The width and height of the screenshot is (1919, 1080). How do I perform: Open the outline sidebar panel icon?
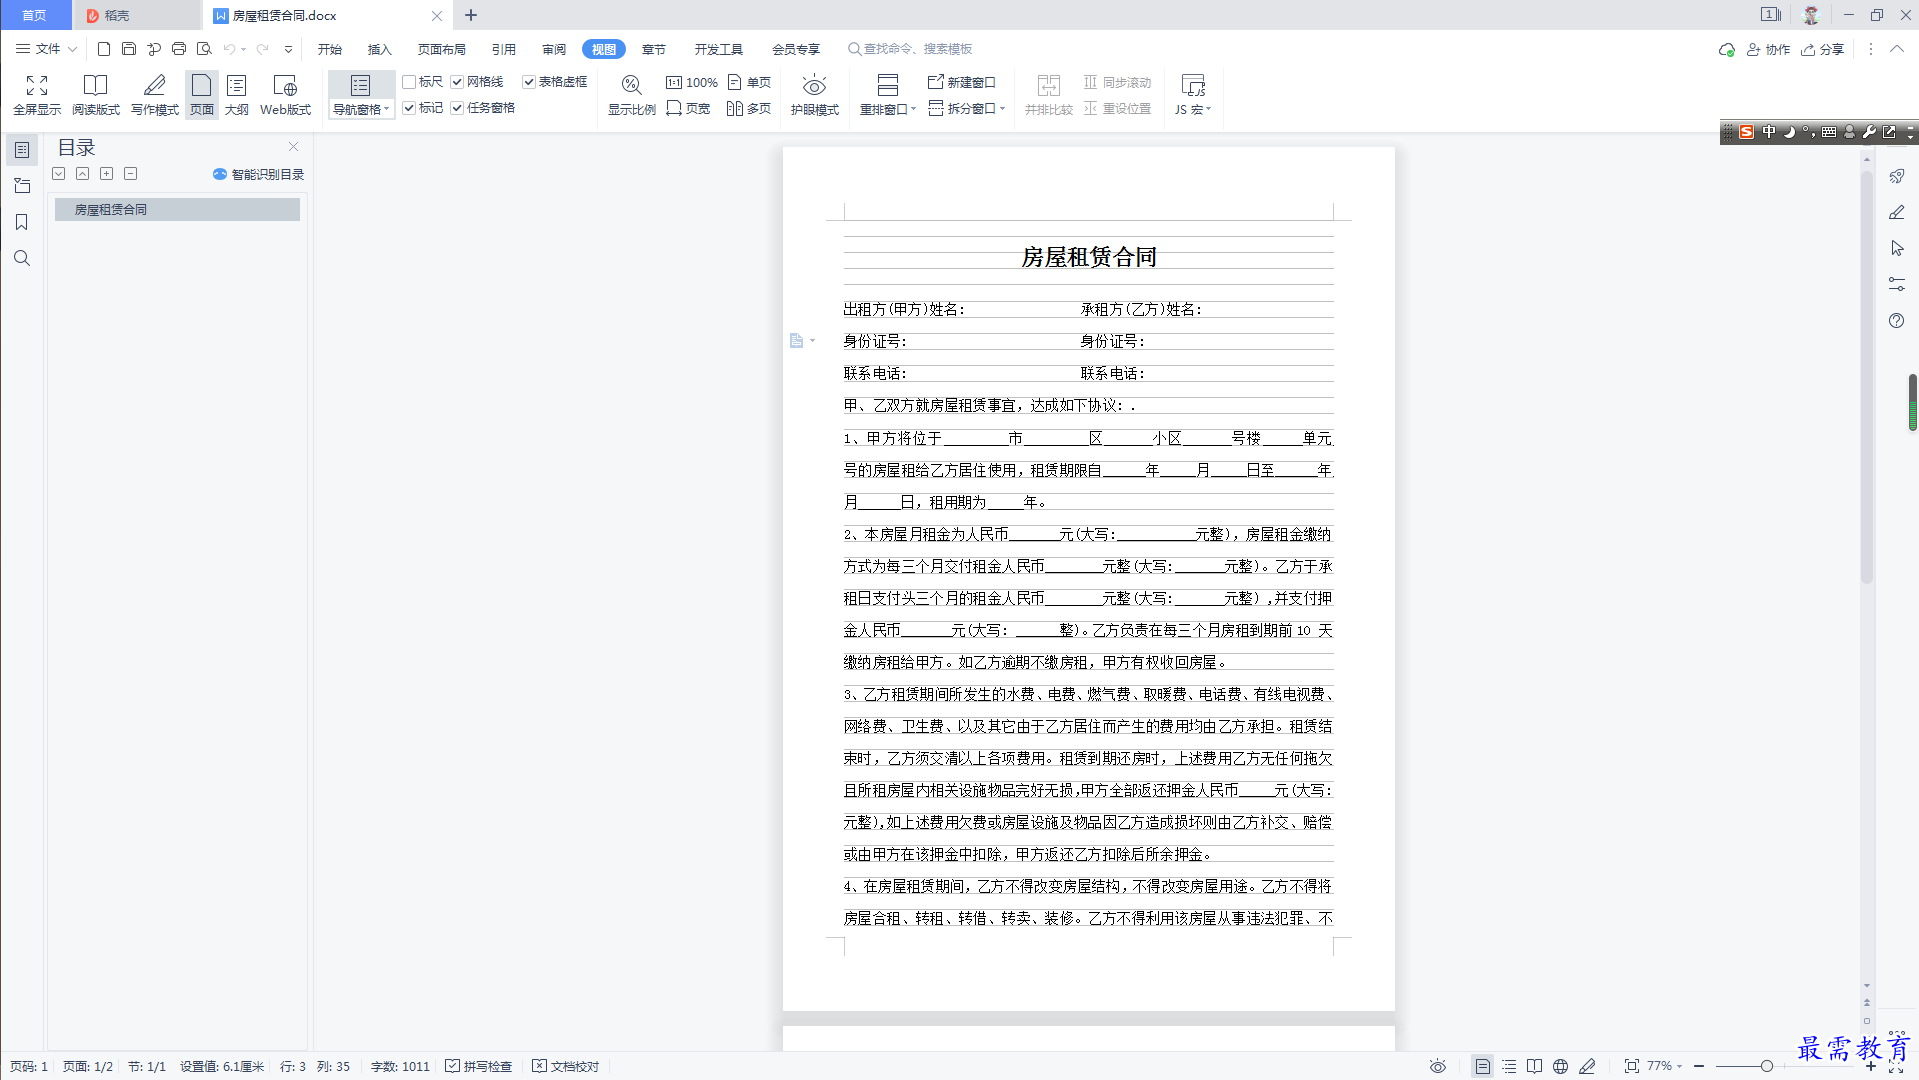coord(21,150)
